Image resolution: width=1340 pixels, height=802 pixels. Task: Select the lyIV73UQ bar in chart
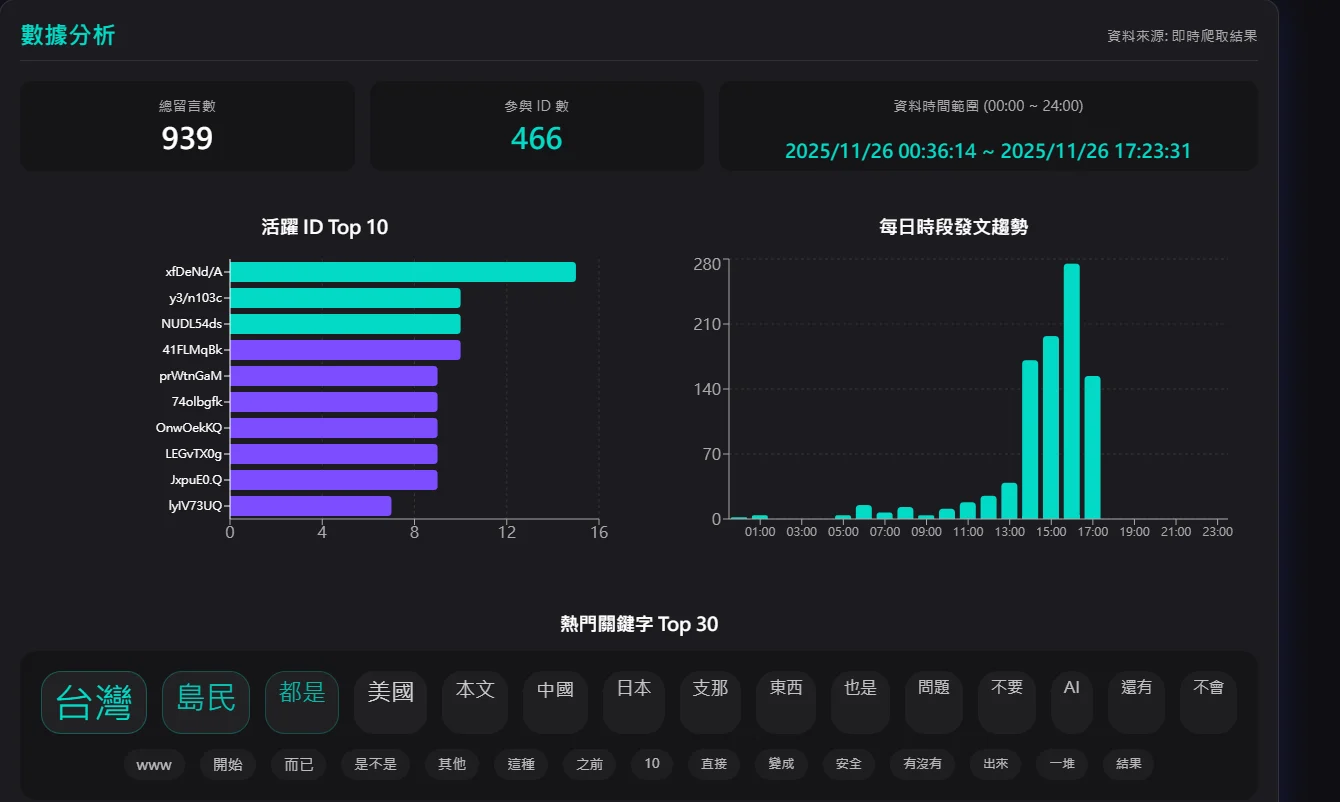click(311, 506)
